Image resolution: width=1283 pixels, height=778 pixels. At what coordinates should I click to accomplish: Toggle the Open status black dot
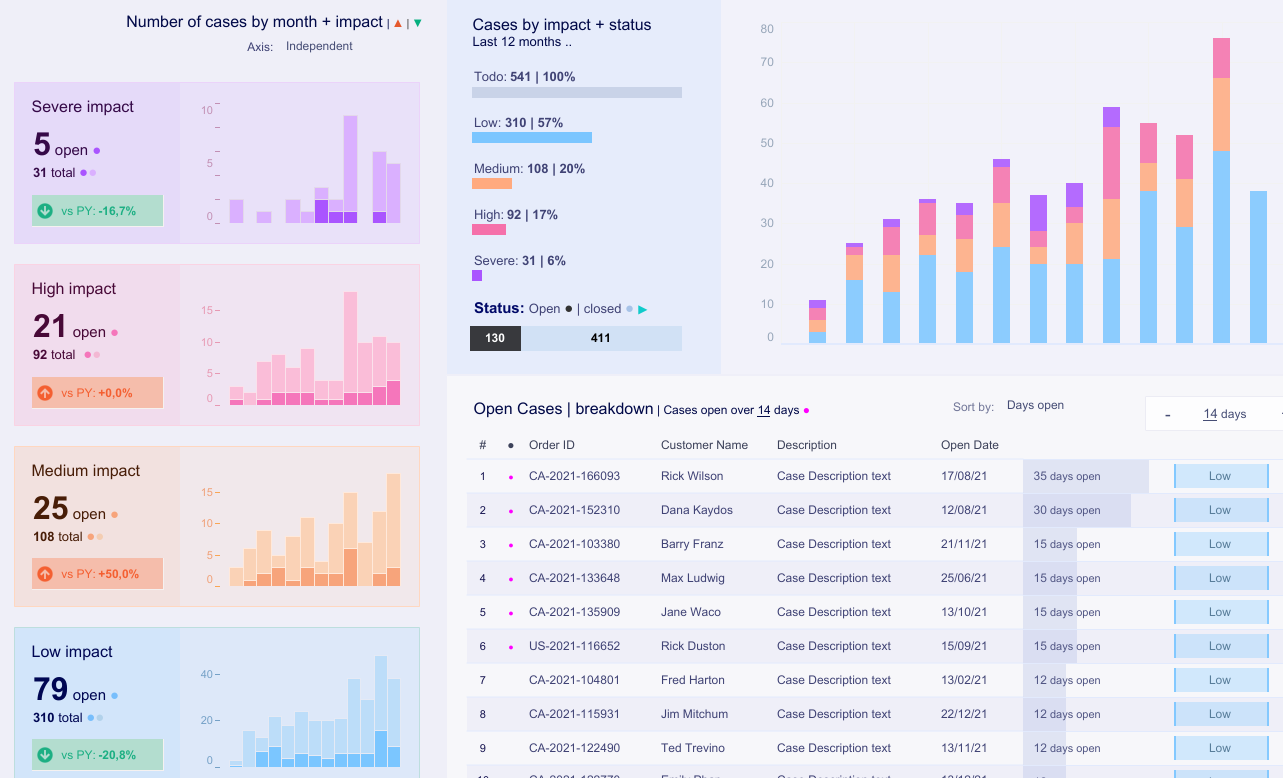coord(569,309)
